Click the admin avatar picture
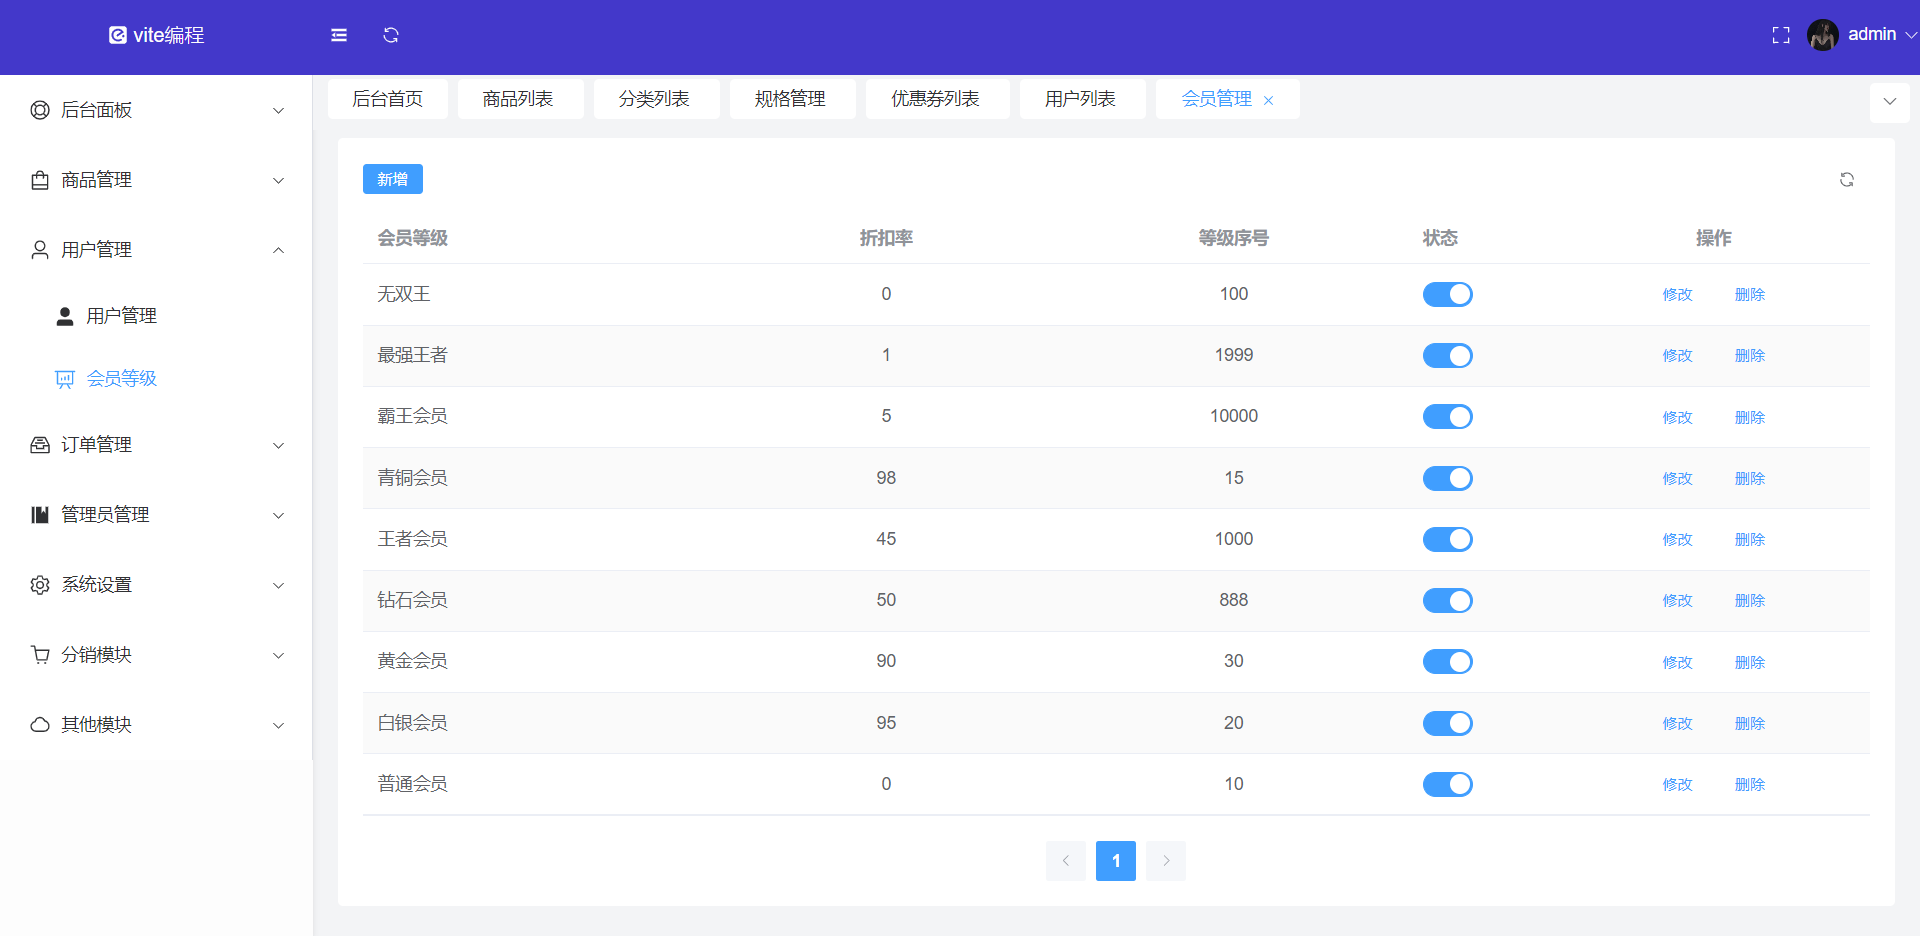 pos(1823,35)
